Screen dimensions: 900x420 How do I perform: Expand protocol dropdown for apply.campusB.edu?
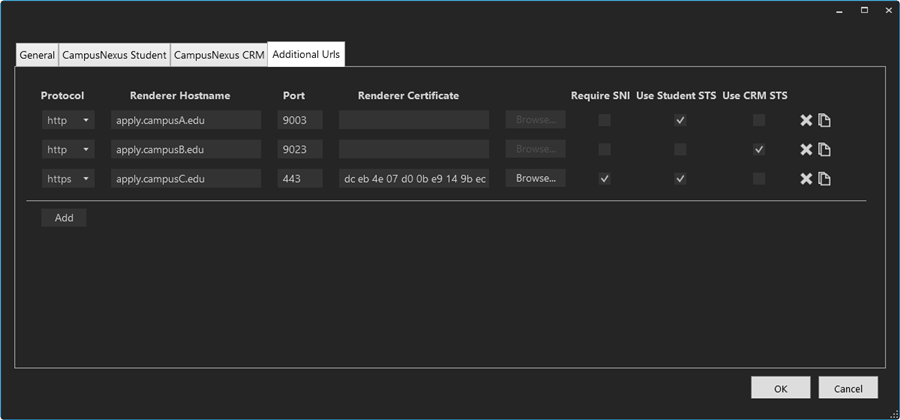[68, 149]
